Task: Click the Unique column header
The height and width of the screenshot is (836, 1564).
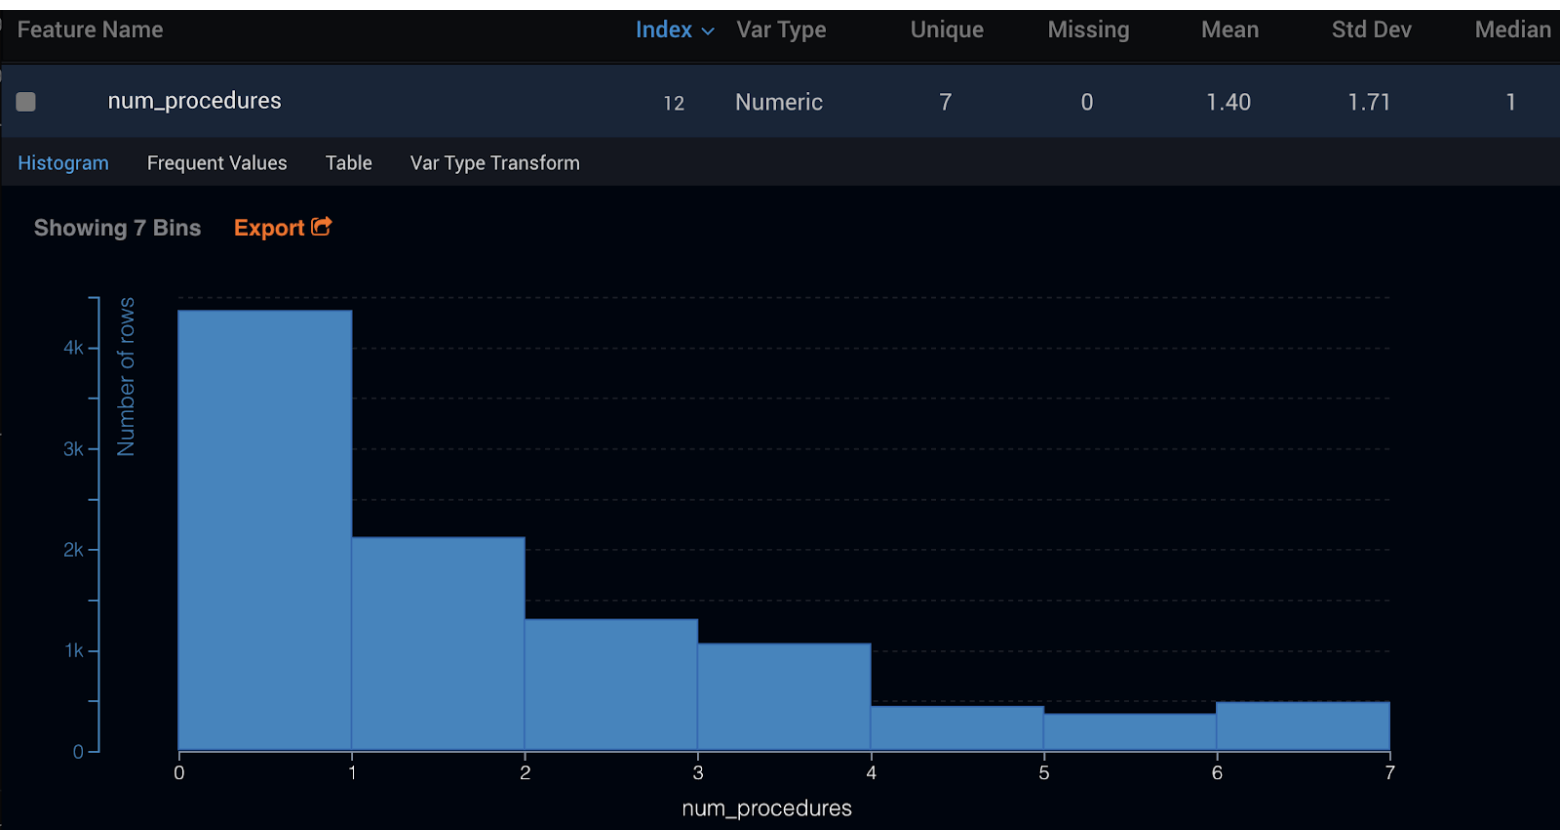Action: pyautogui.click(x=946, y=30)
